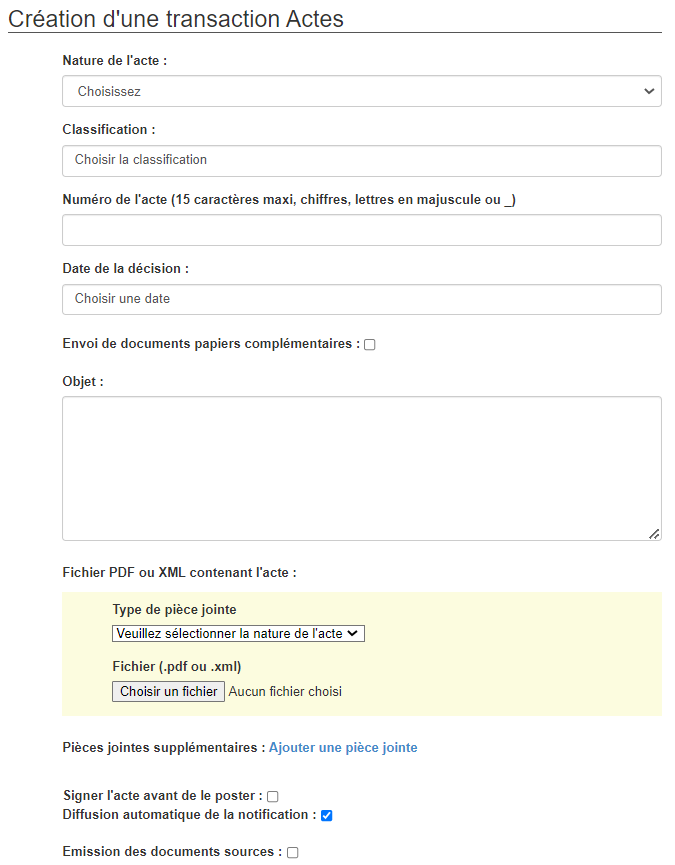Click the Nature de l'acte label
Screen dimensions: 675x865
(x=114, y=61)
